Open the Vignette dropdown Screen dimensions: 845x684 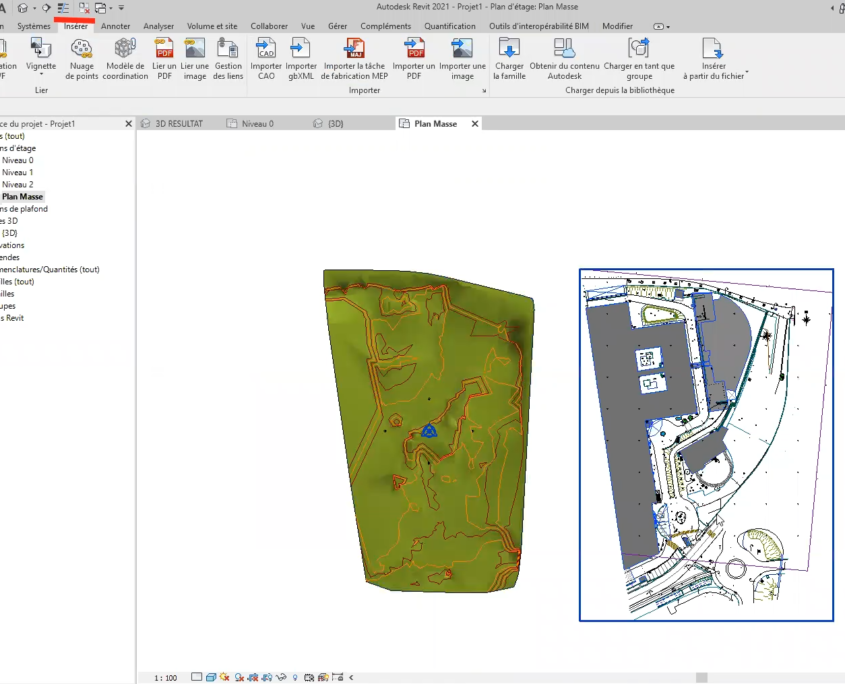coord(41,73)
